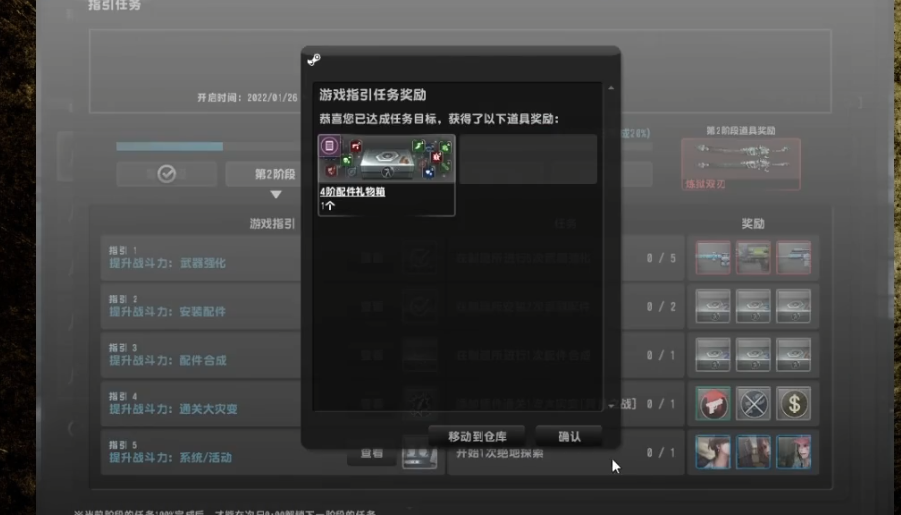Click the 0 / 5 progress count
The height and width of the screenshot is (515, 901).
(661, 258)
